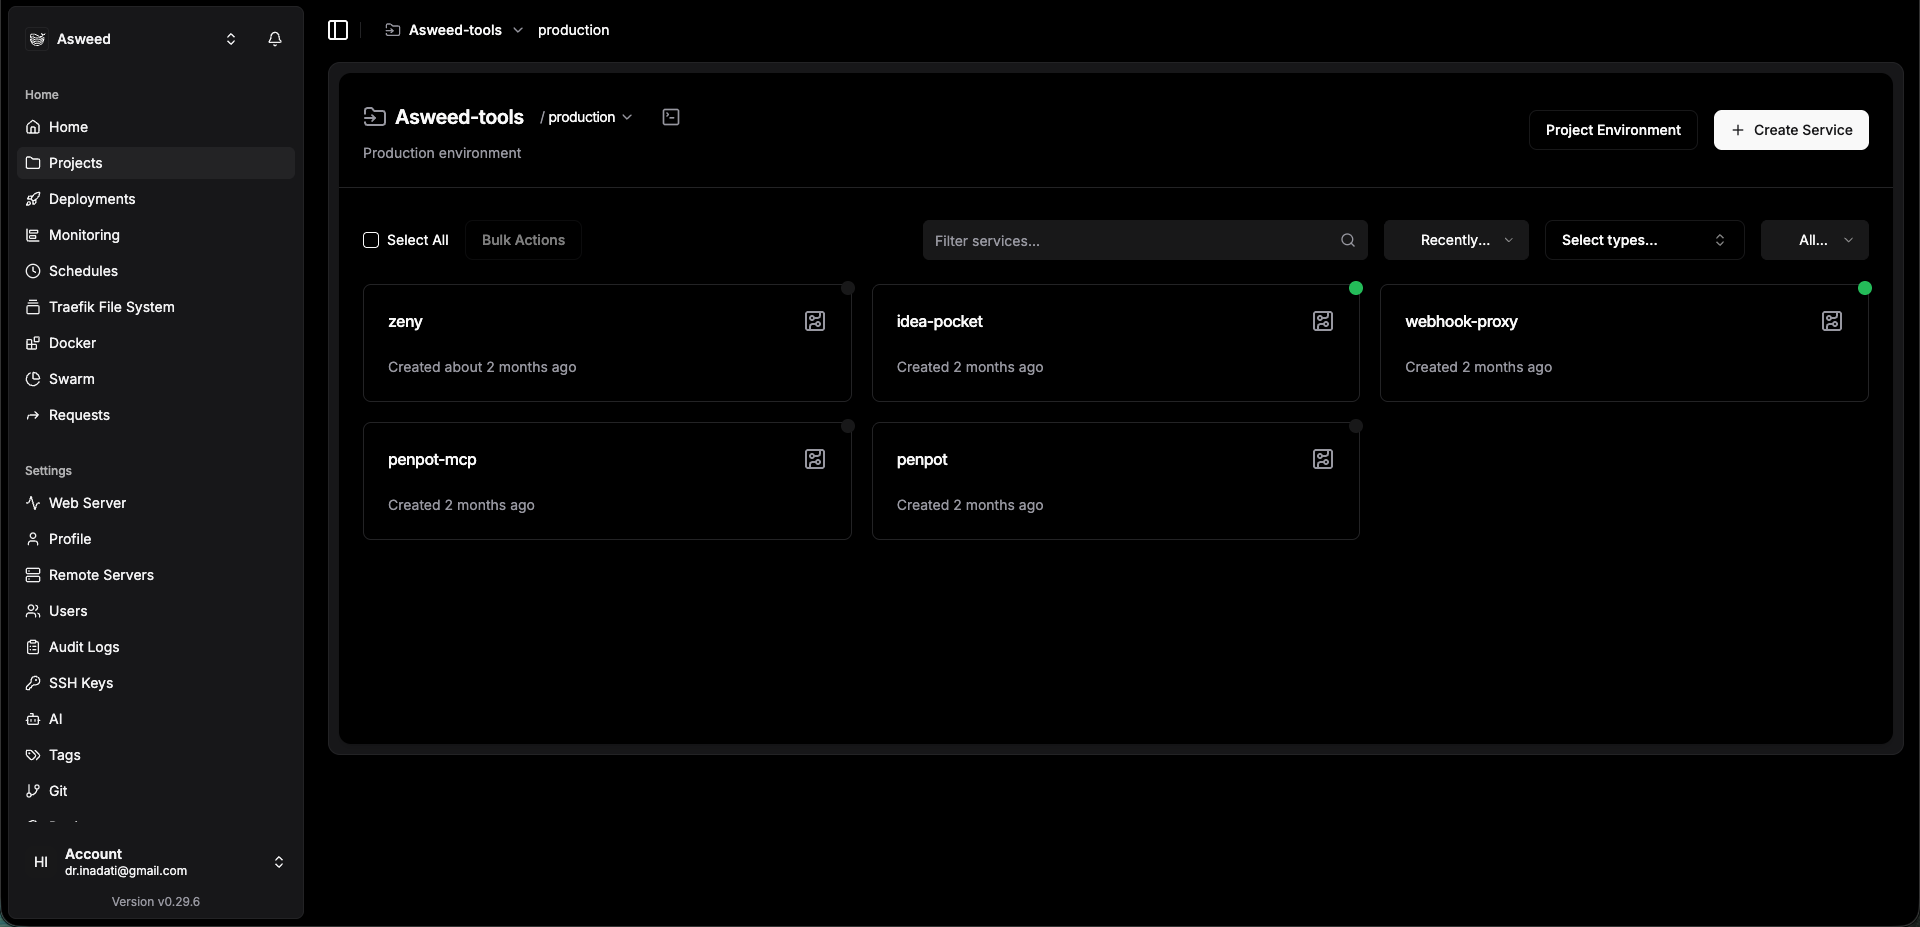Open Swarm in sidebar

coord(156,379)
